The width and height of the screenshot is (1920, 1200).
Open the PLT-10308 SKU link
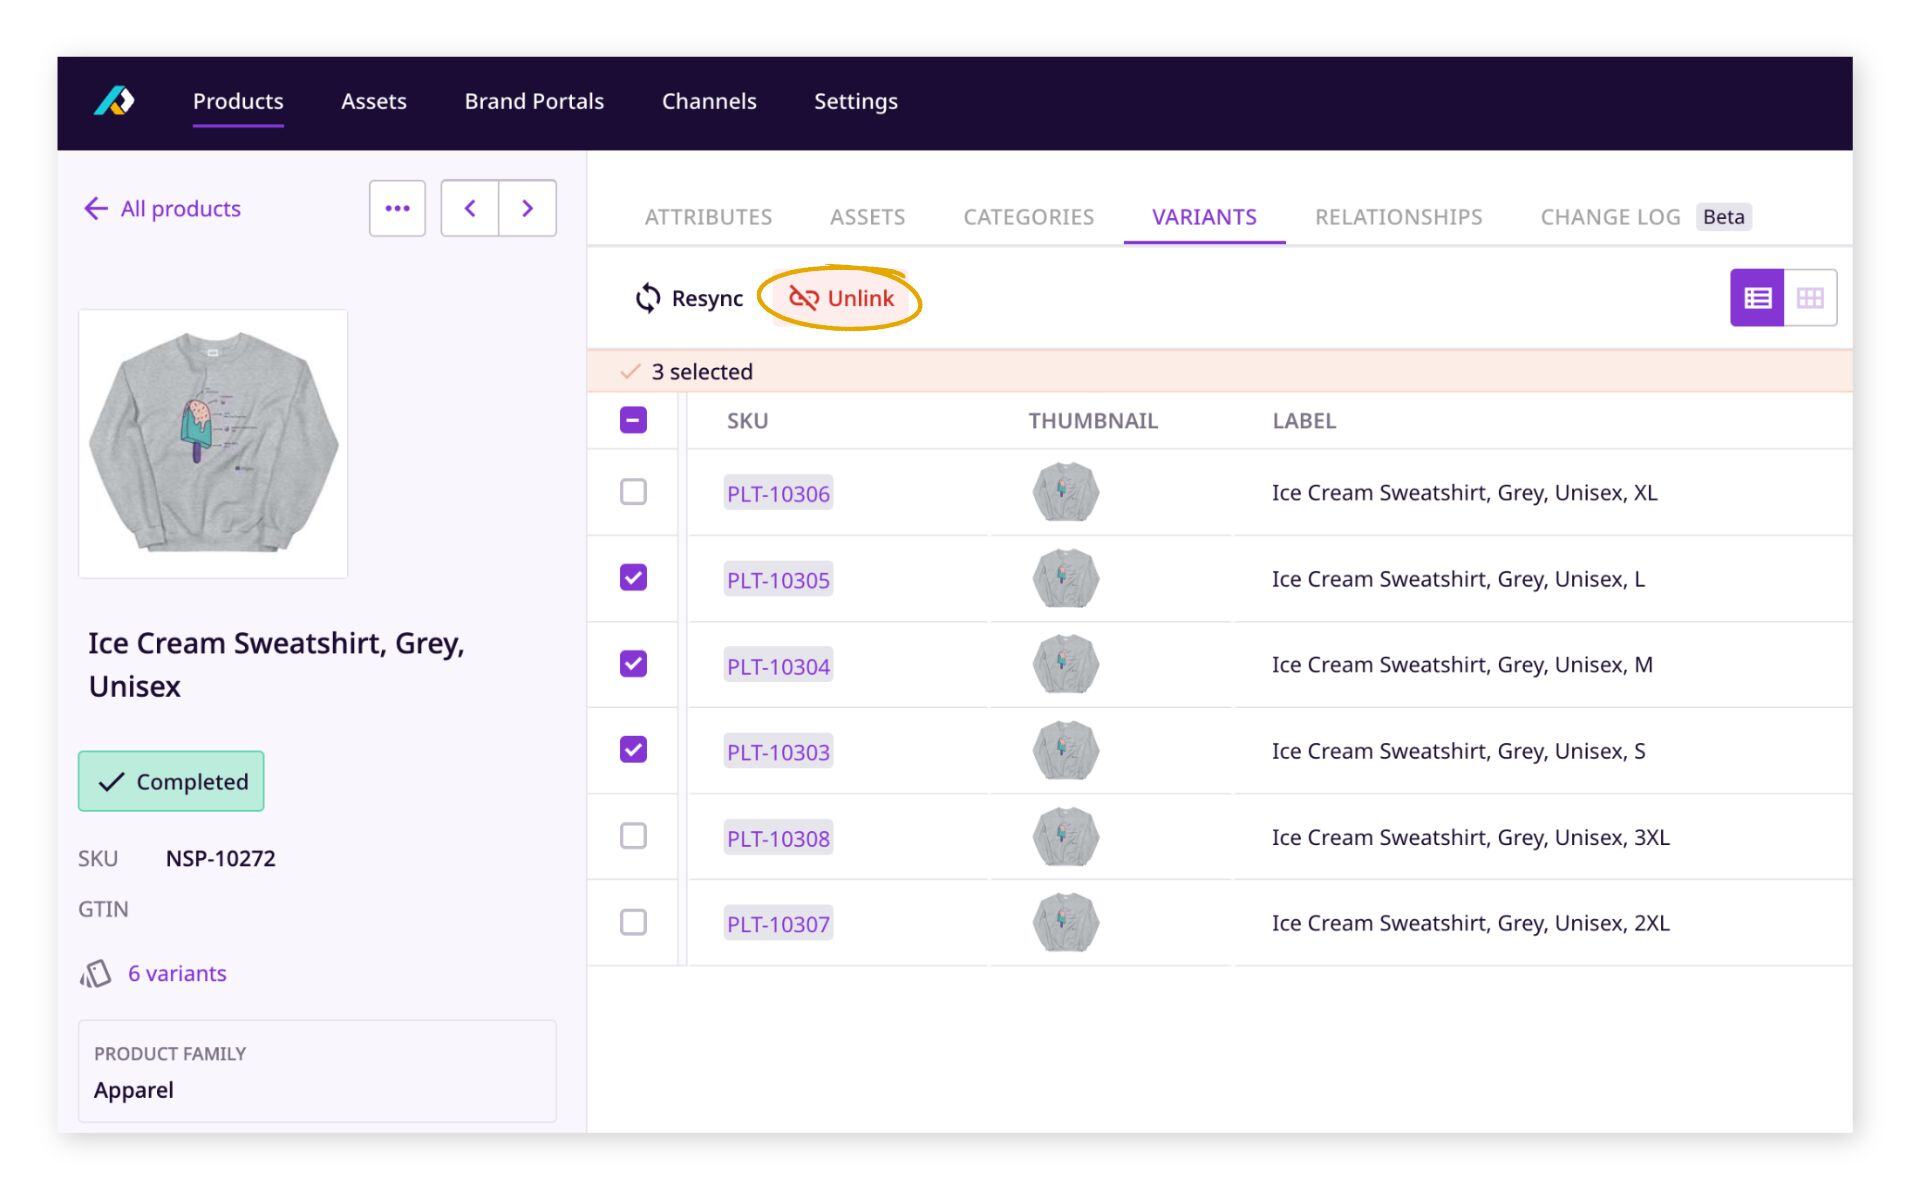point(778,838)
